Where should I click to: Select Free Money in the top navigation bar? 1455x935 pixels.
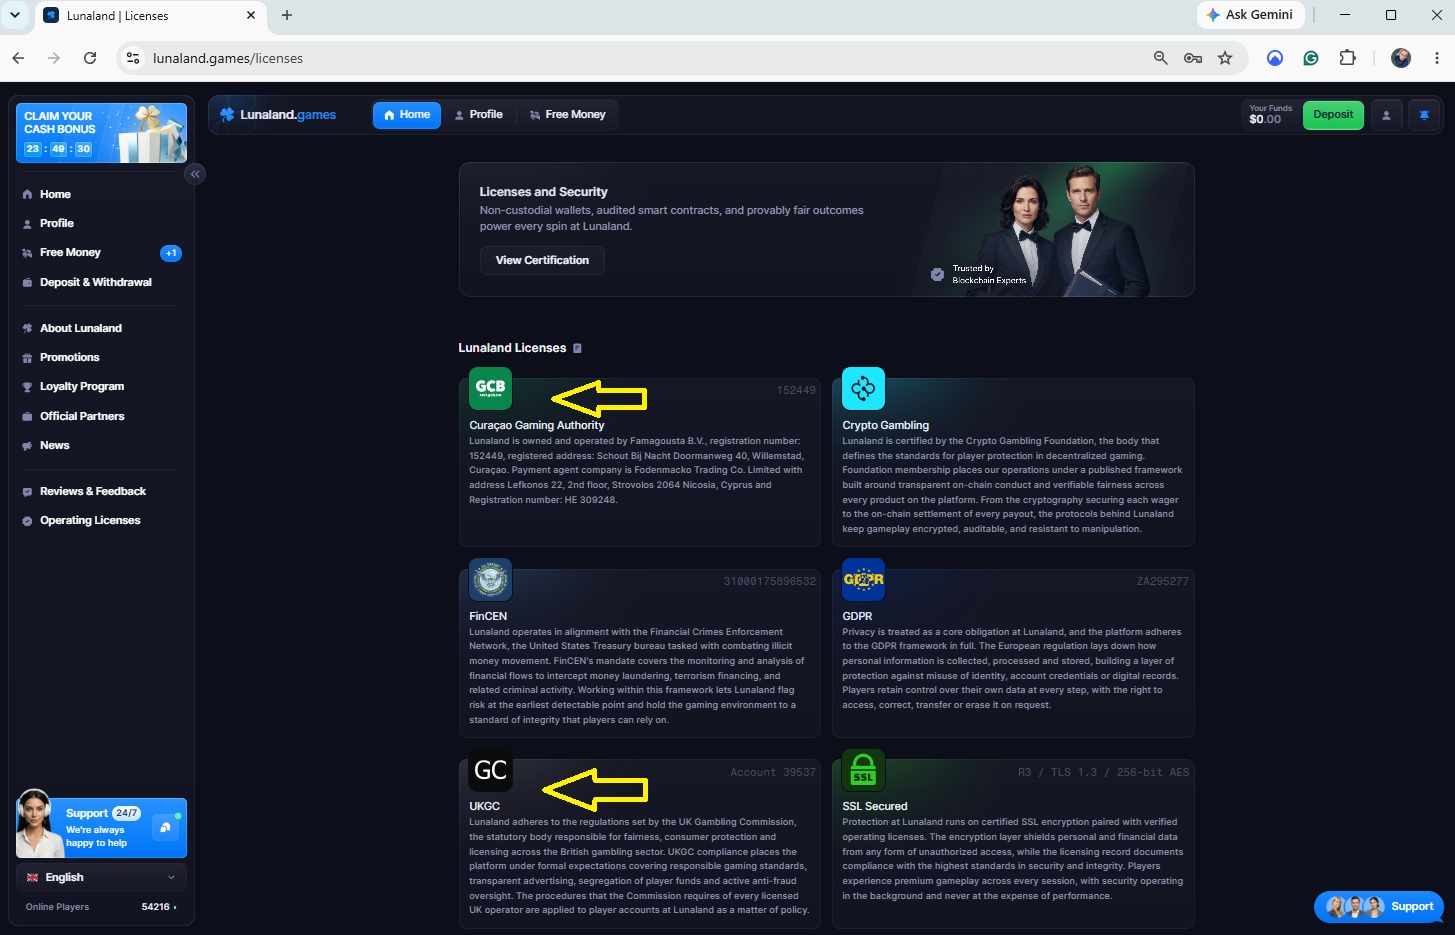[x=567, y=115]
